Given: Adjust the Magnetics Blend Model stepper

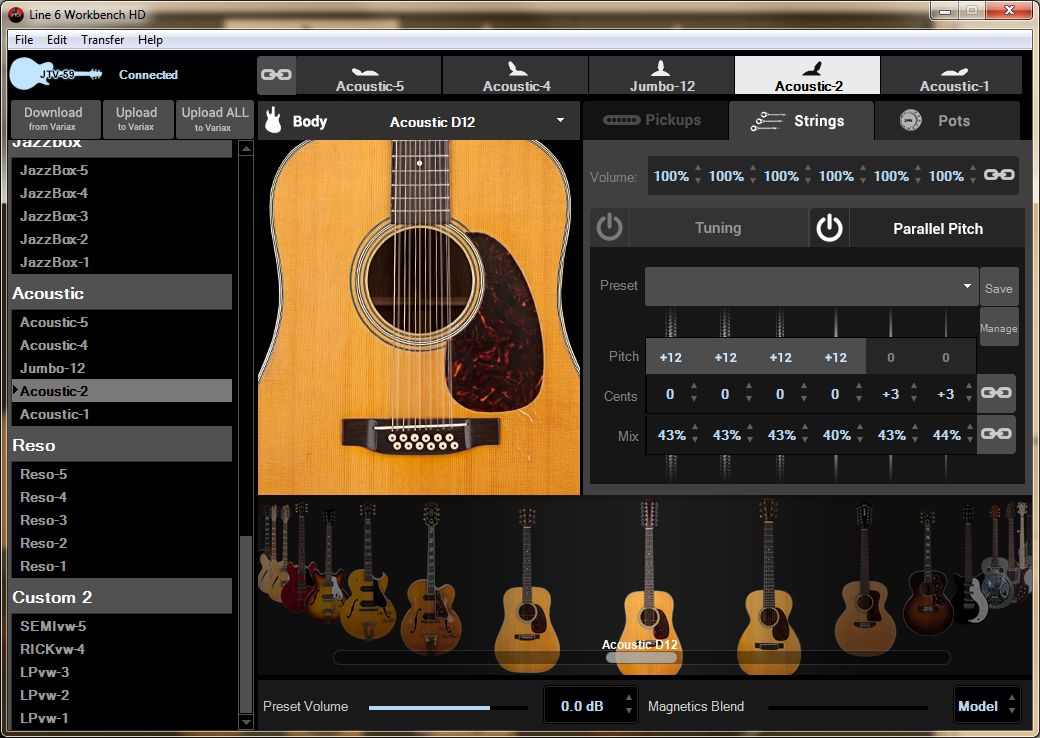Looking at the screenshot, I should click(x=1011, y=704).
